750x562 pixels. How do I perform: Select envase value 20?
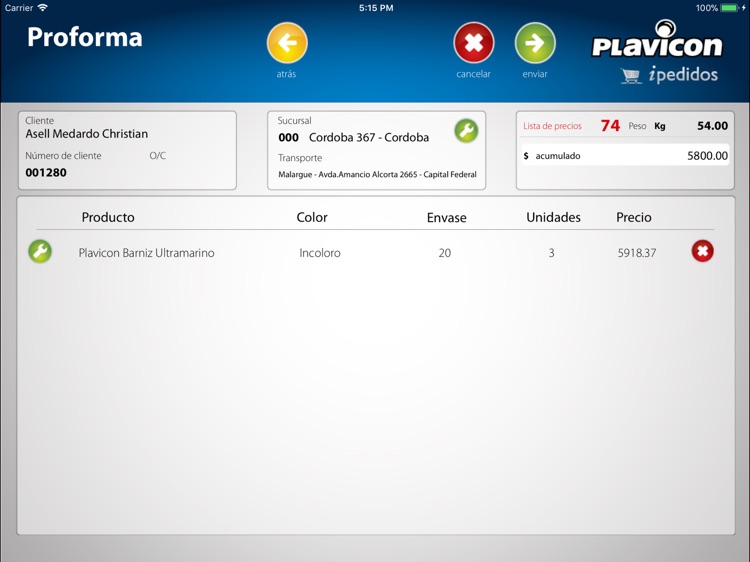(x=445, y=253)
